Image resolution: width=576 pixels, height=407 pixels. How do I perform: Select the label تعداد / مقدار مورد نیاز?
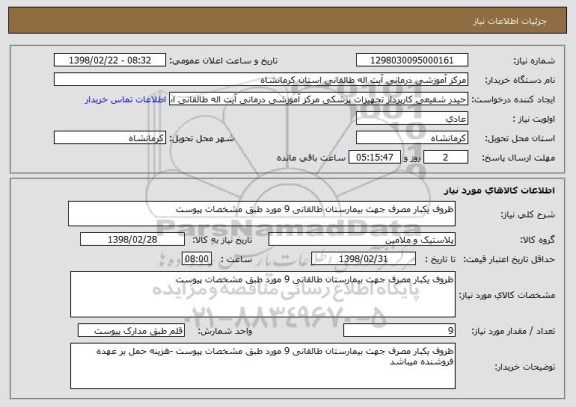pos(513,331)
